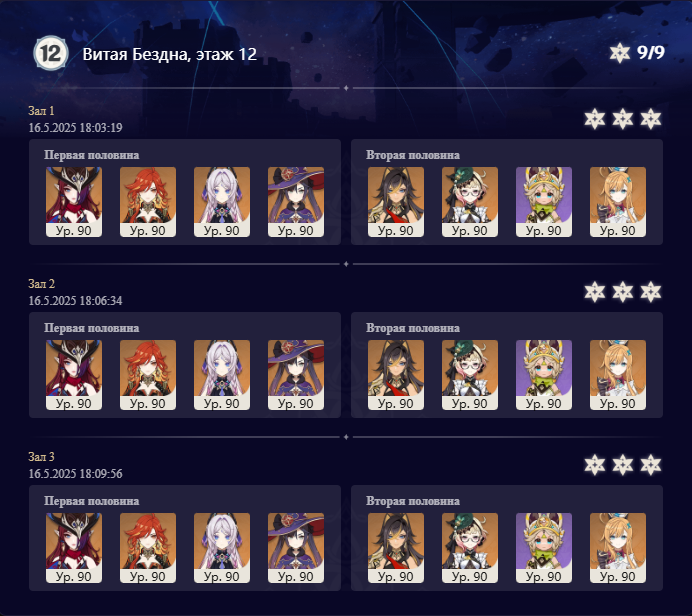The image size is (692, 616).
Task: Select orange-haired character in Зал 1 first half
Action: coord(148,202)
